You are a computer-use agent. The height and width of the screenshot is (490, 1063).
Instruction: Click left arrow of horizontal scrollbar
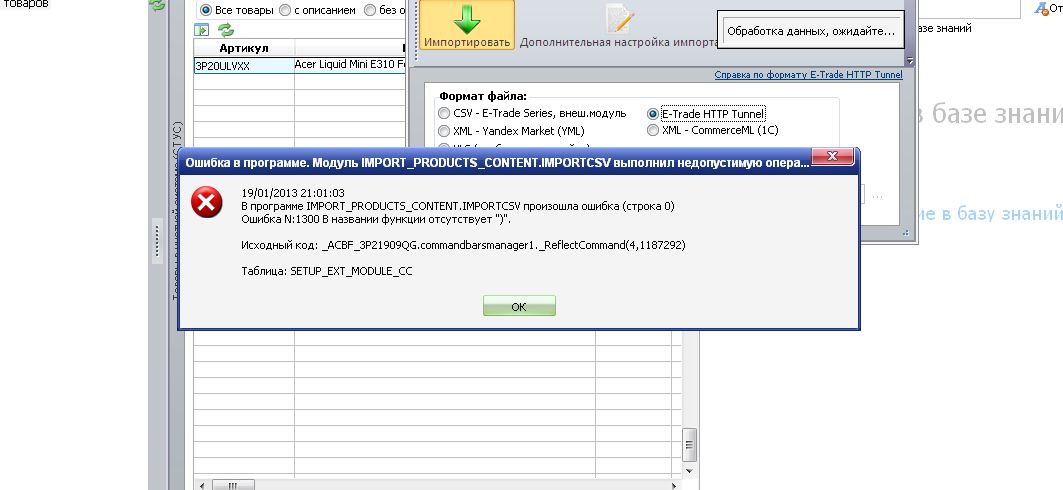point(201,485)
